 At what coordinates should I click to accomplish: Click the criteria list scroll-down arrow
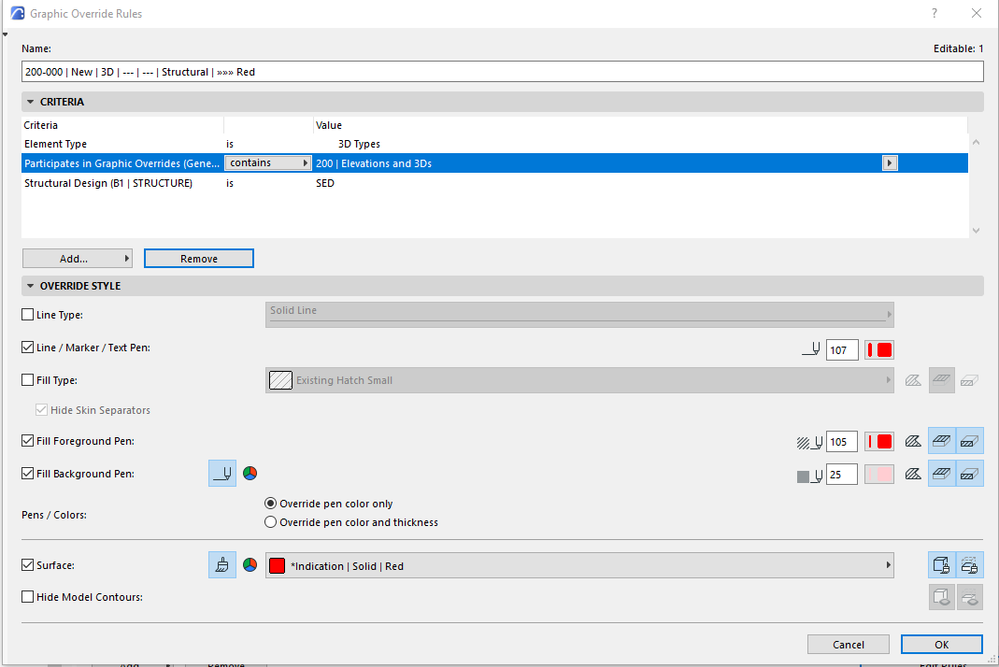tap(975, 231)
